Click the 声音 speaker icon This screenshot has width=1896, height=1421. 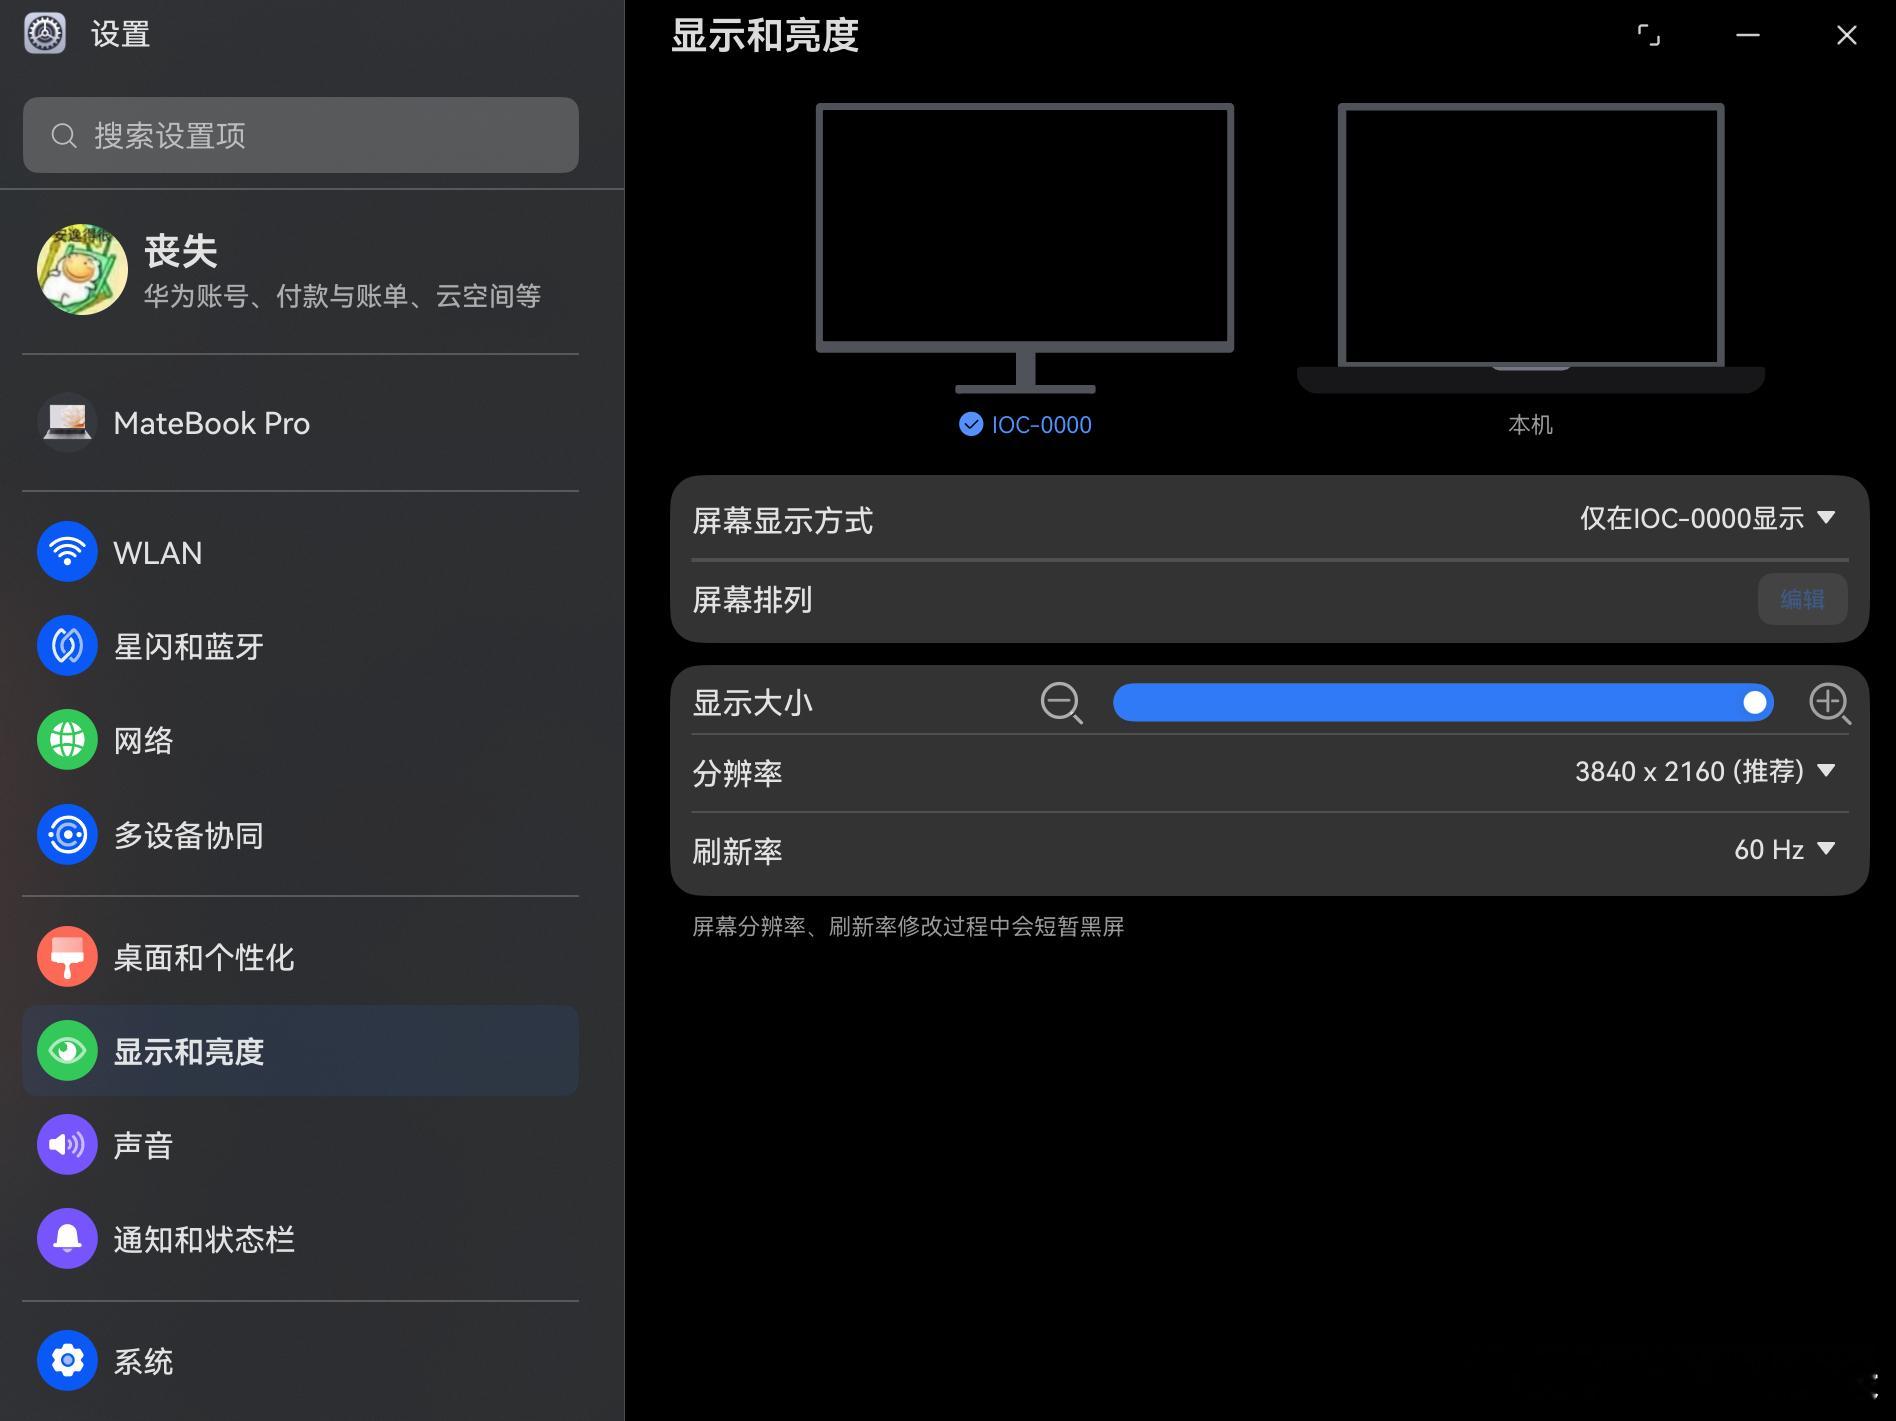click(x=67, y=1145)
